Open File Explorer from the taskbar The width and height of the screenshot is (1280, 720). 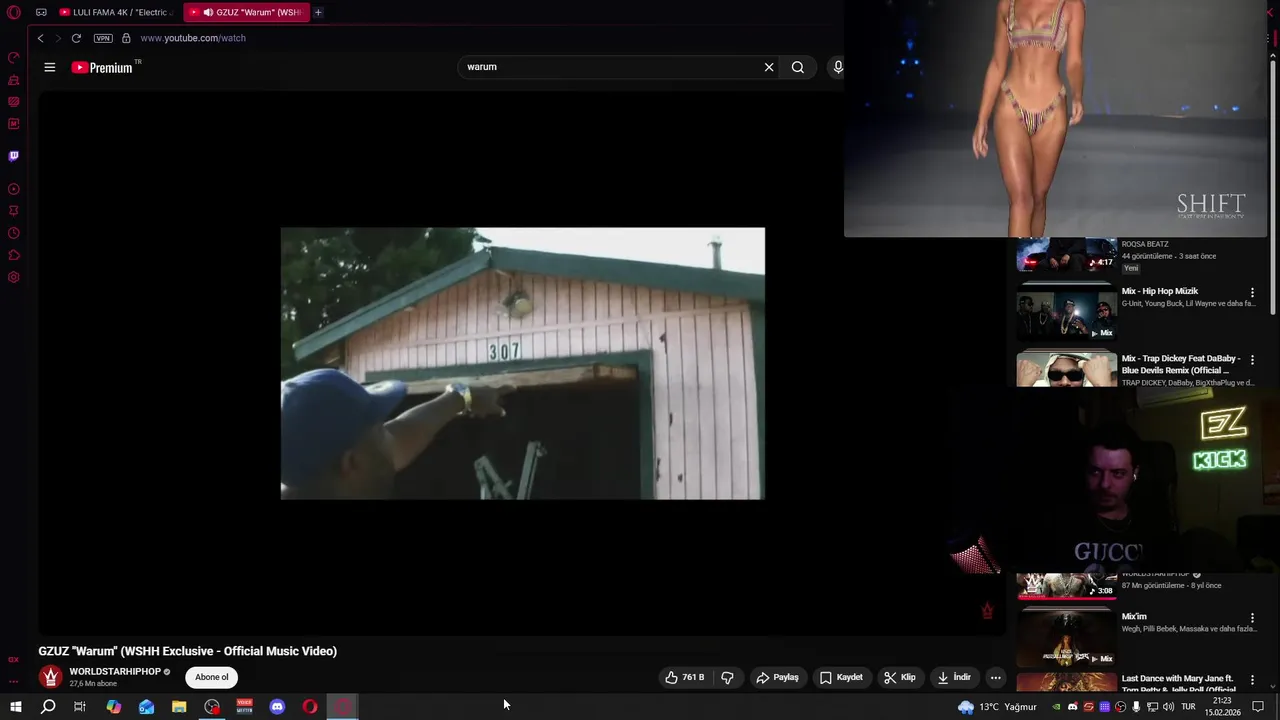click(x=179, y=707)
